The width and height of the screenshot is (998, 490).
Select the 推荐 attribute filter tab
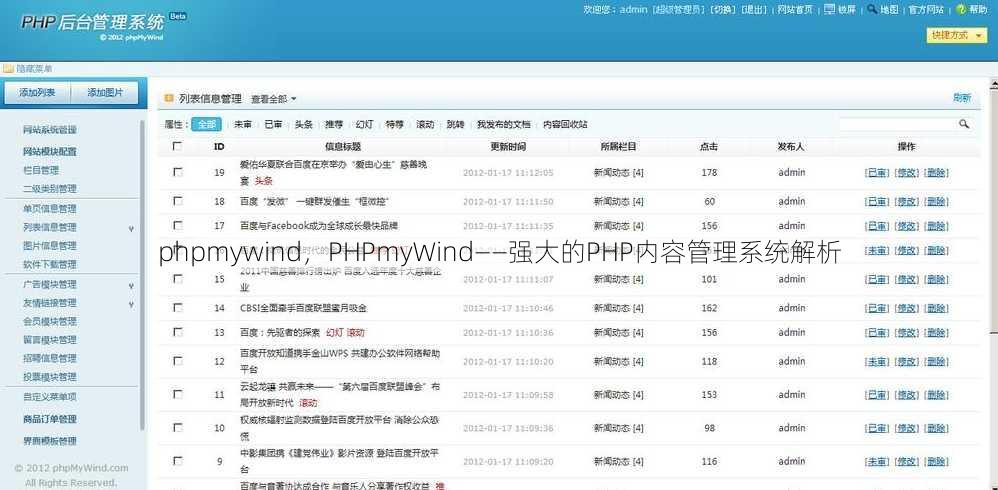(334, 125)
